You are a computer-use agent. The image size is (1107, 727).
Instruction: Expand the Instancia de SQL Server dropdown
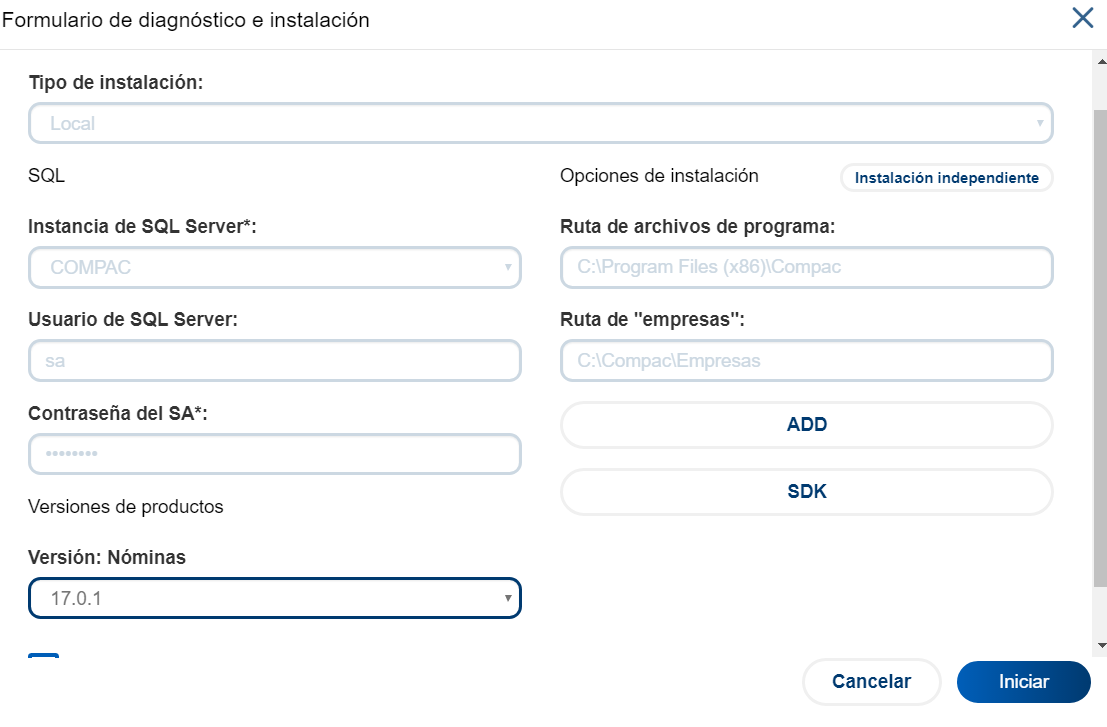pyautogui.click(x=275, y=268)
